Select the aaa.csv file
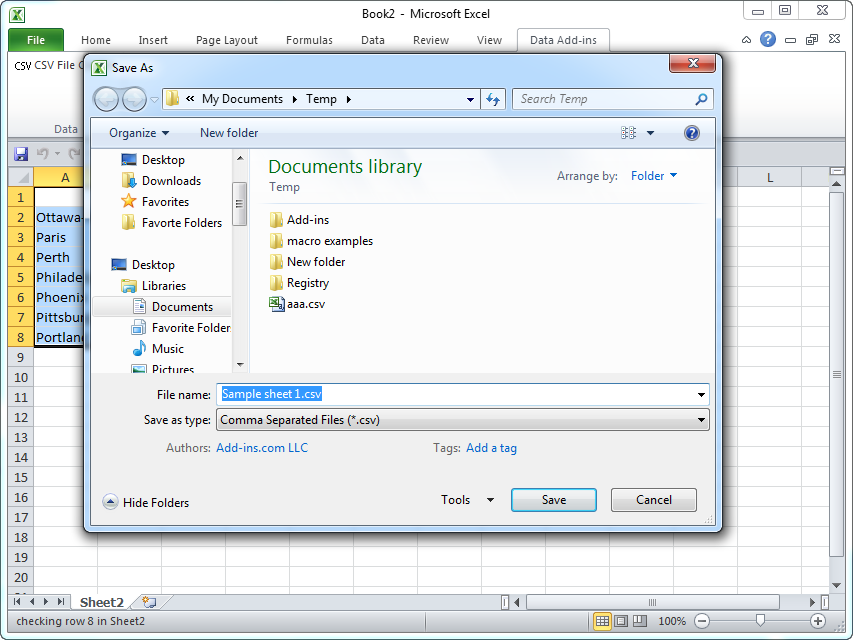Screen dimensions: 853x640 [297, 304]
